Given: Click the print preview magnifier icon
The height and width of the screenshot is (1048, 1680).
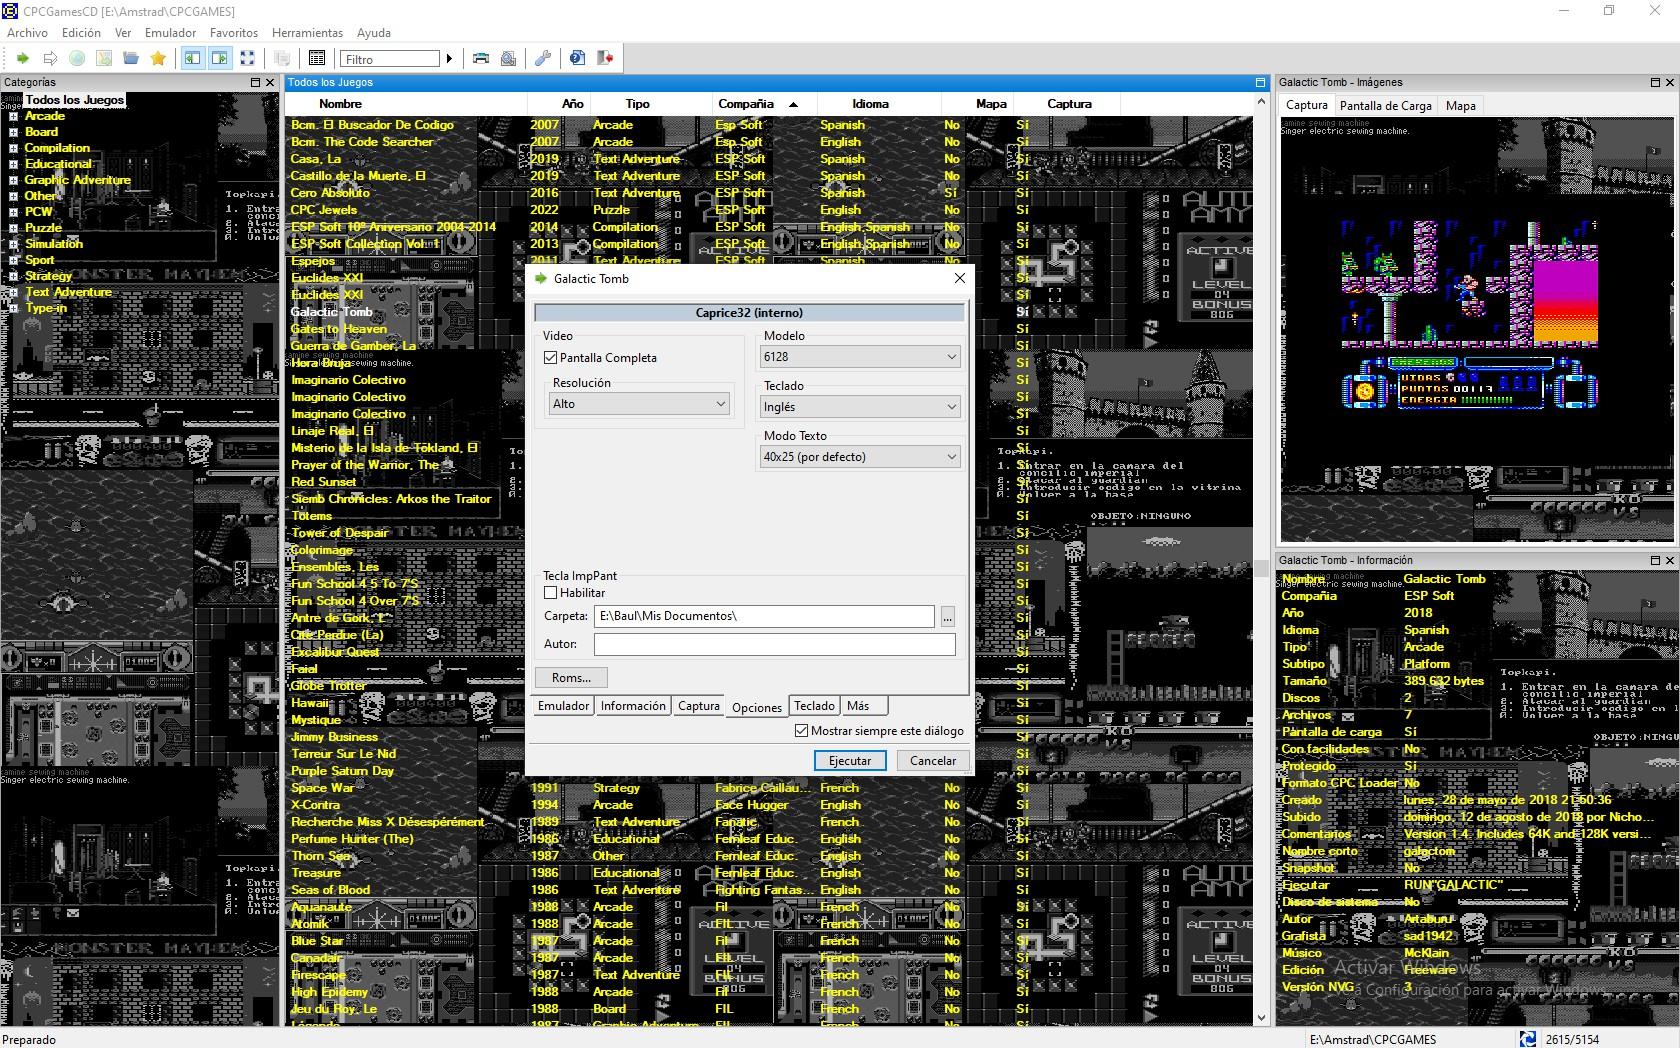Looking at the screenshot, I should (508, 58).
